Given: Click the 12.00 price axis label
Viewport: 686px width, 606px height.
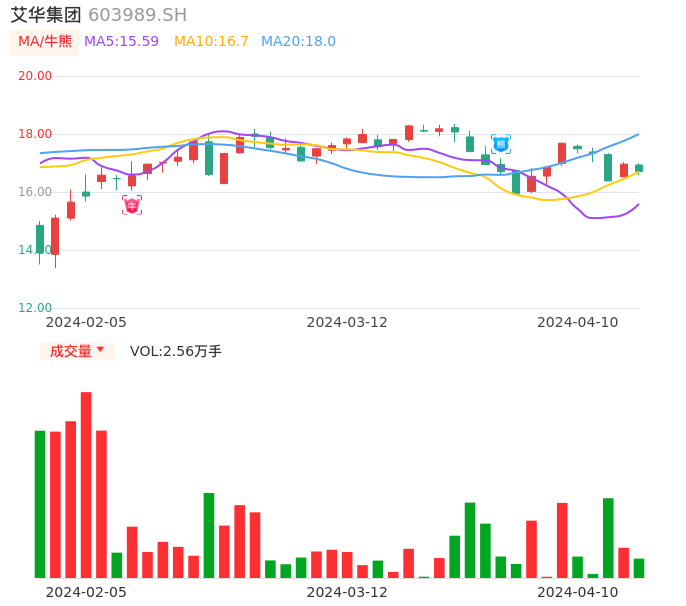Looking at the screenshot, I should click(35, 308).
